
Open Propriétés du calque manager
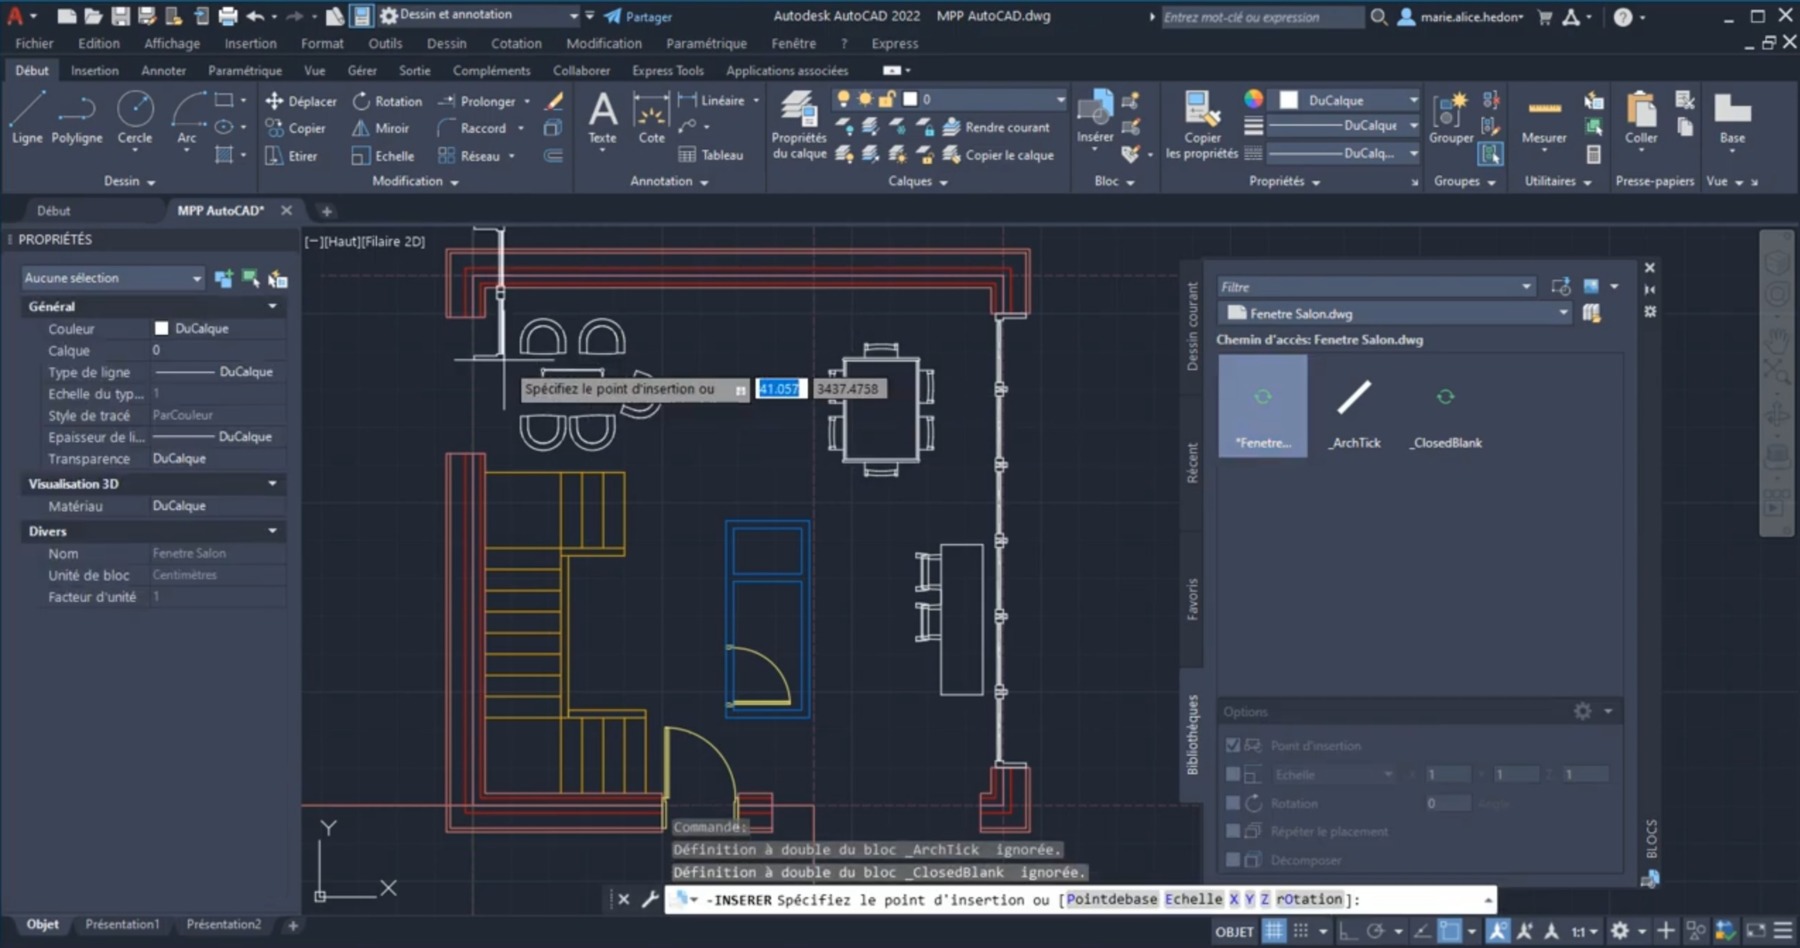tap(799, 125)
